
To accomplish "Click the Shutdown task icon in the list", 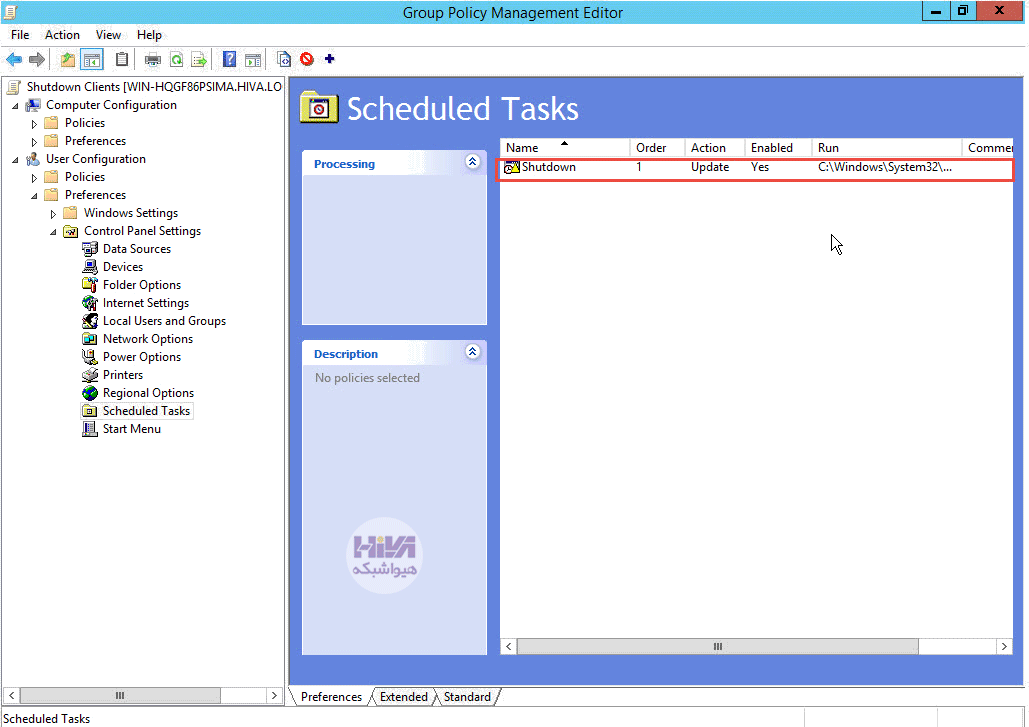I will [511, 167].
